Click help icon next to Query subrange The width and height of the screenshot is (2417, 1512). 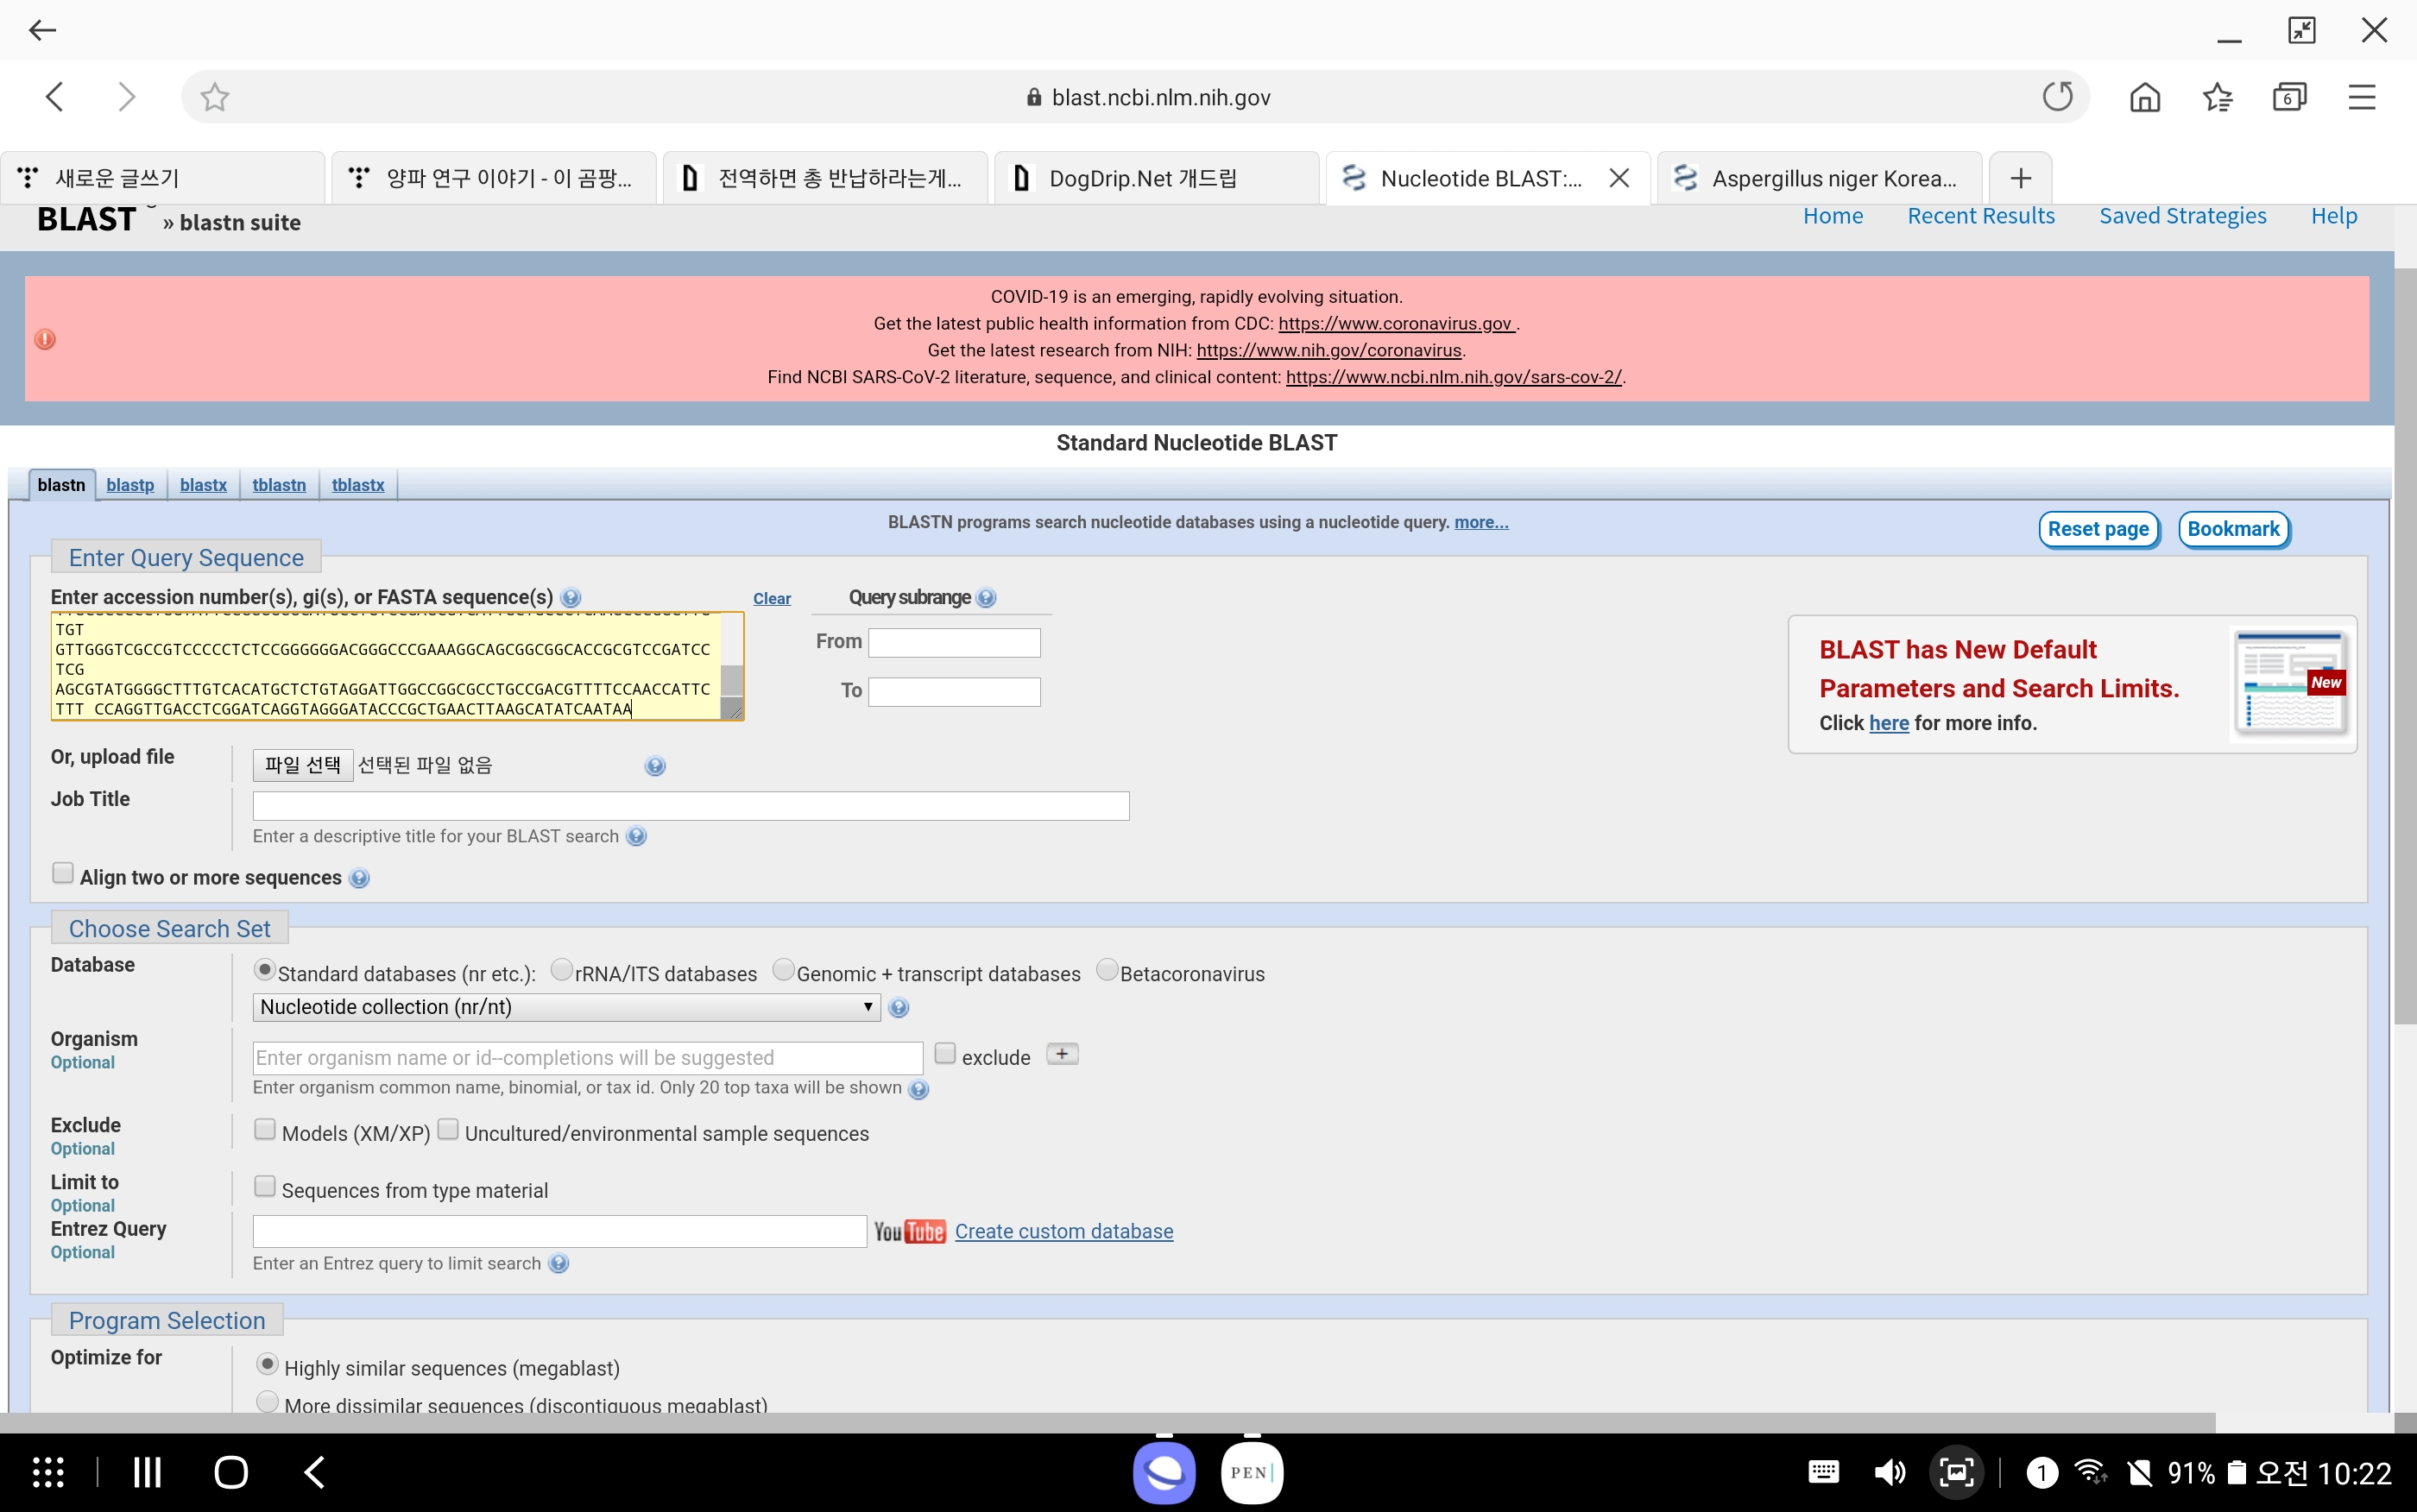pos(986,598)
